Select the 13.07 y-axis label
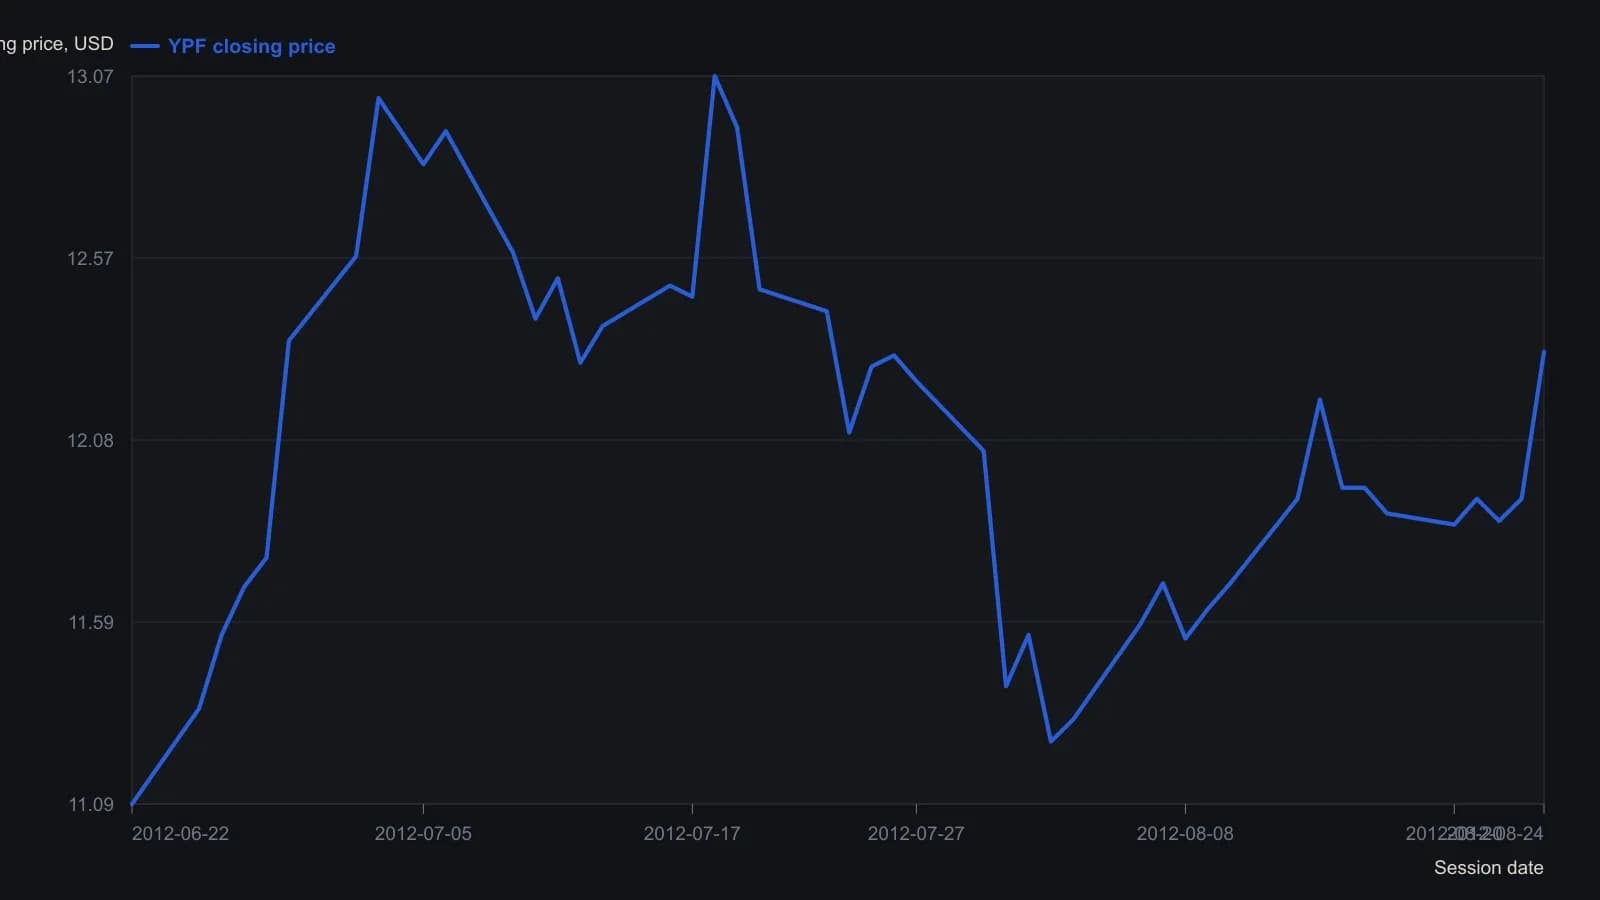 [90, 77]
